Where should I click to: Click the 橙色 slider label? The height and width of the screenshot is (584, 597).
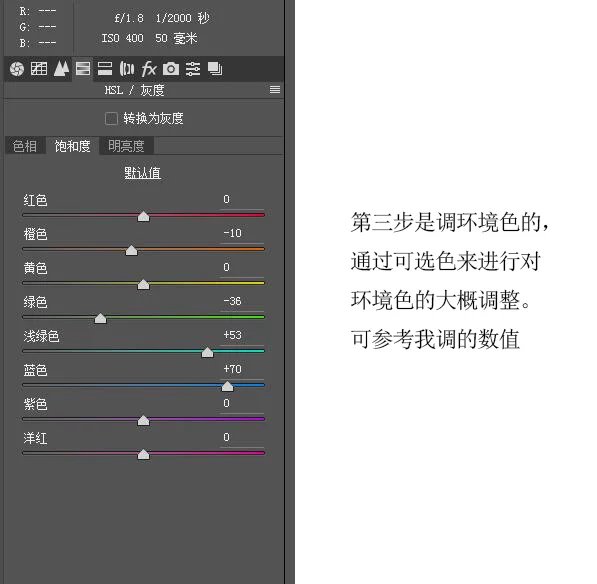(35, 234)
